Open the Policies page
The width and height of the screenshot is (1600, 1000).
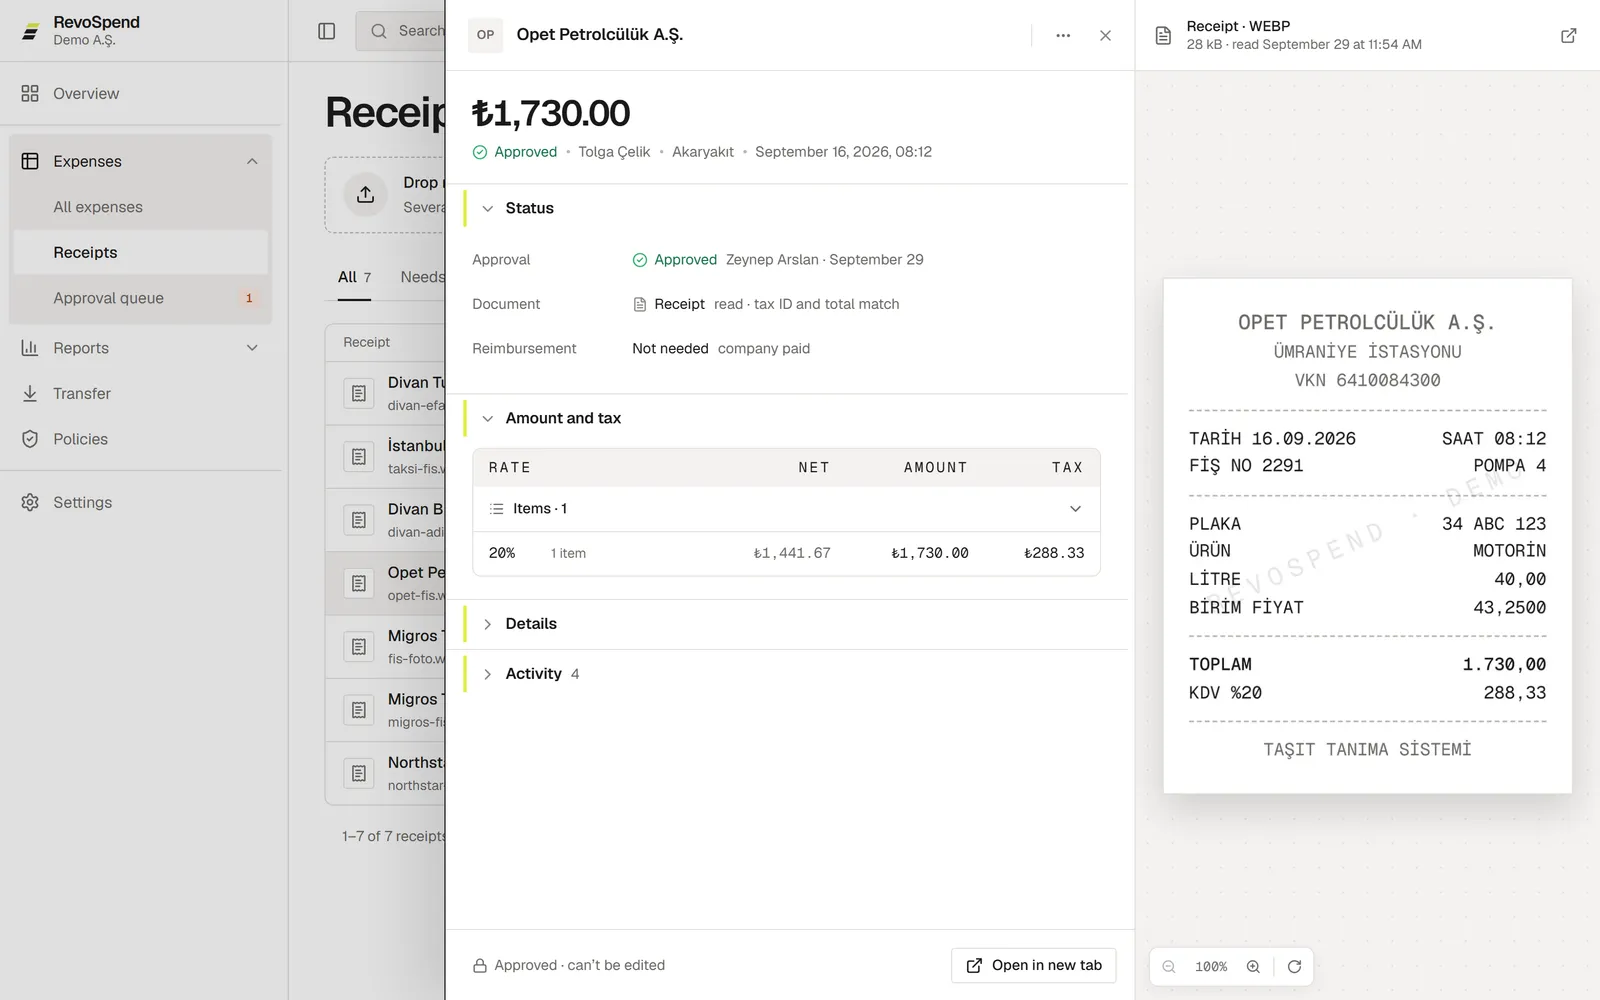coord(80,439)
